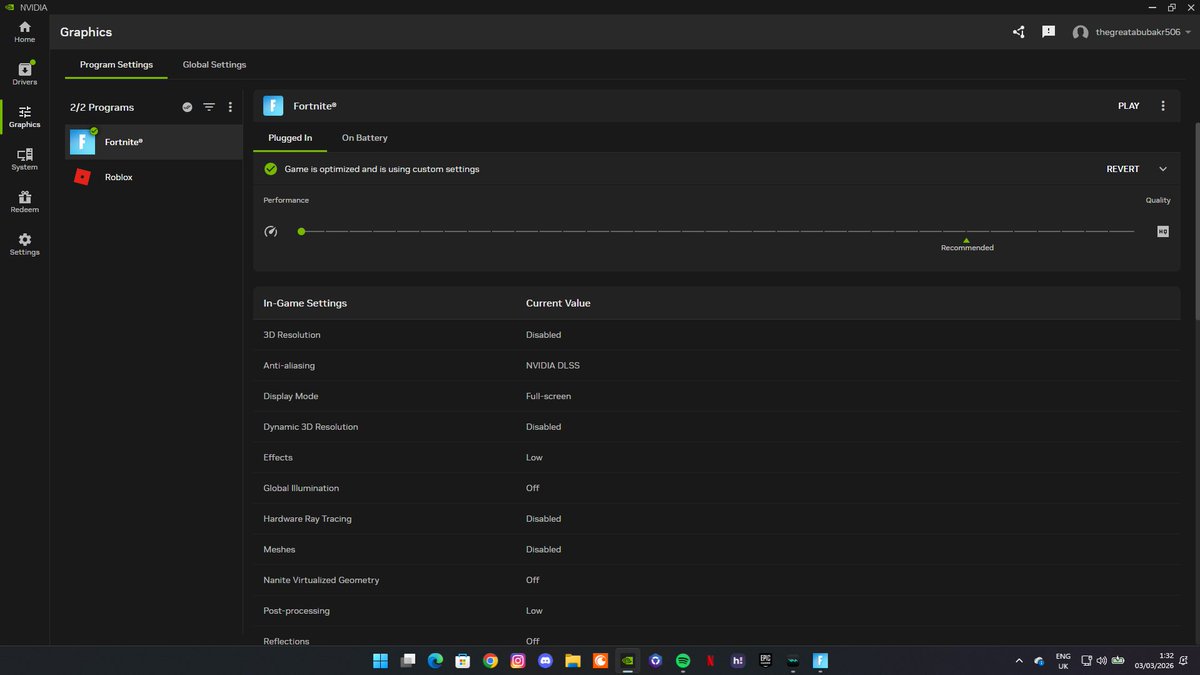
Task: Click the Nanite Virtualized Geometry setting label
Action: click(x=321, y=580)
